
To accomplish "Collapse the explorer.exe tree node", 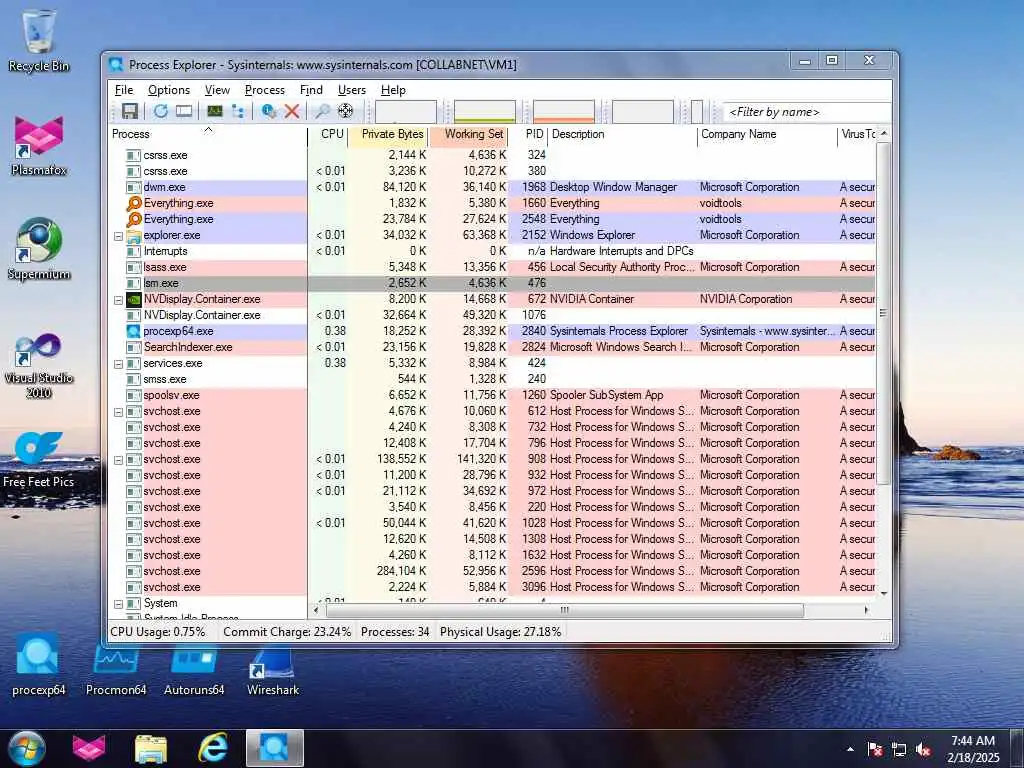I will (118, 236).
